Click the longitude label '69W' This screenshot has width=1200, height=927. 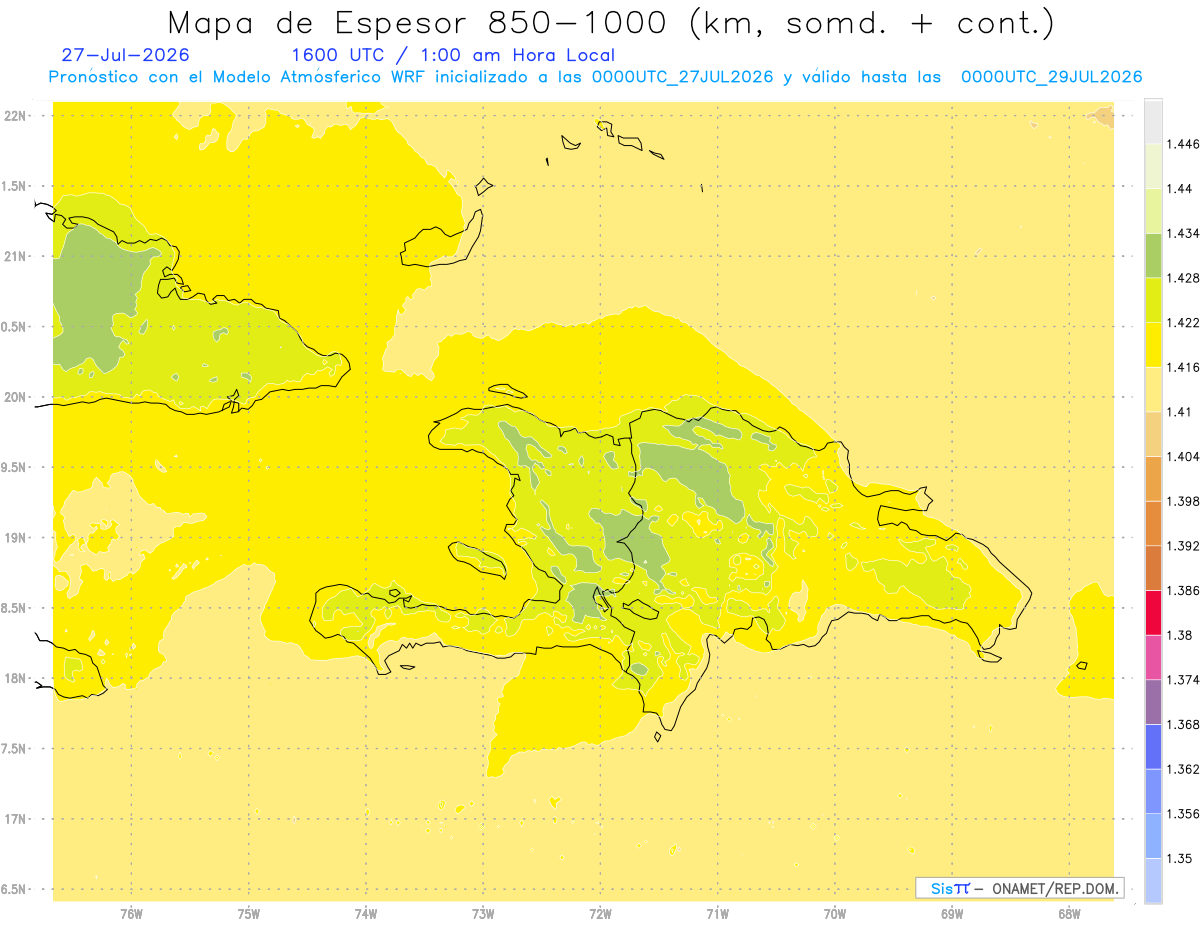(952, 914)
